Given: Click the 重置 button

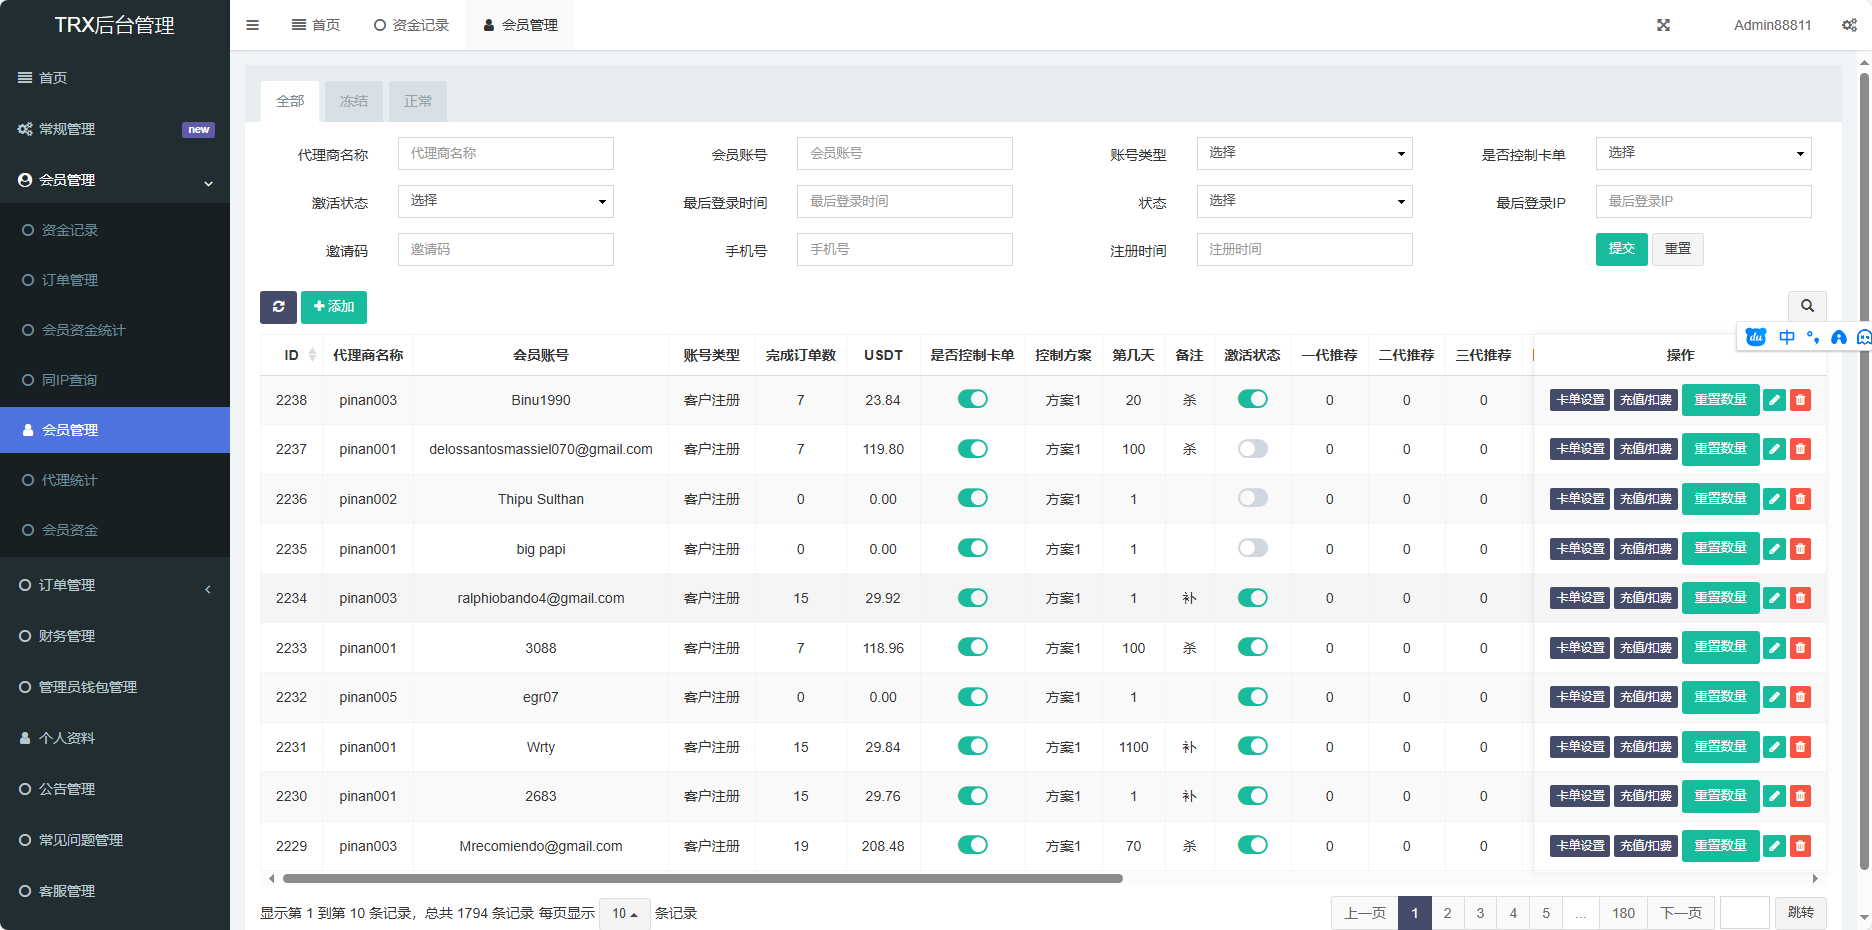Looking at the screenshot, I should click(1678, 249).
